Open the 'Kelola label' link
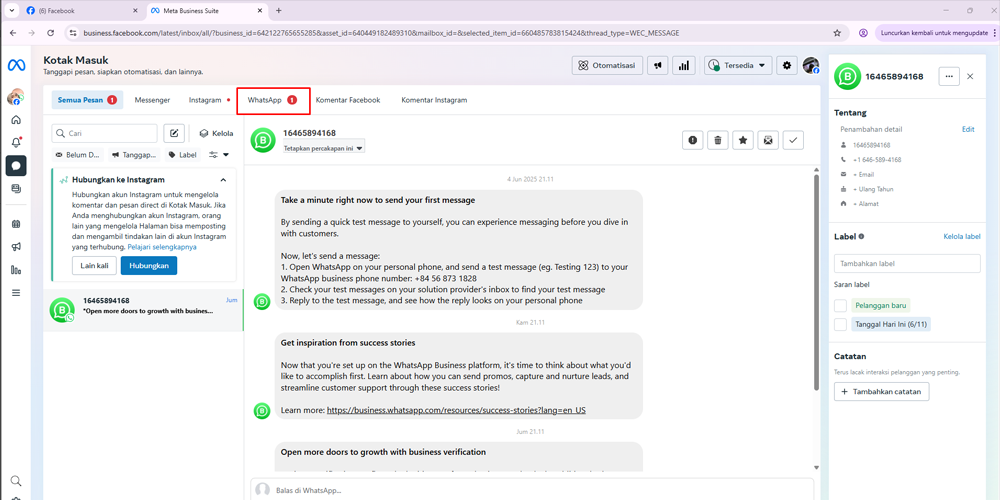The image size is (1000, 500). (961, 237)
